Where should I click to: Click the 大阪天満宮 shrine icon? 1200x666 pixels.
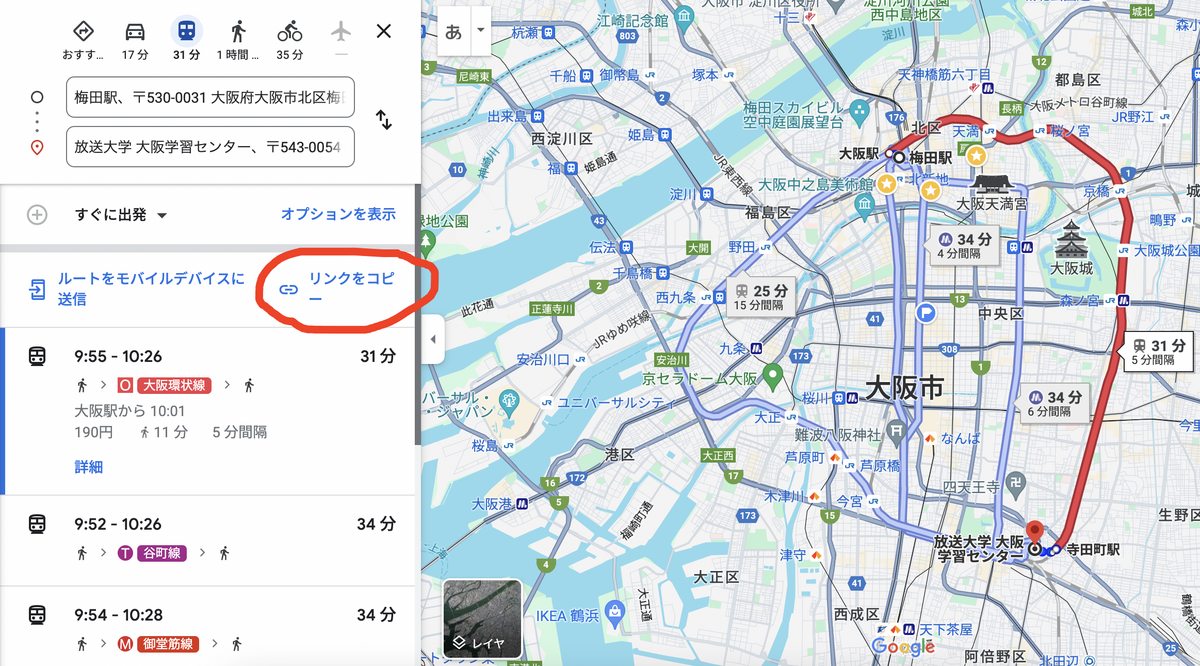(993, 183)
